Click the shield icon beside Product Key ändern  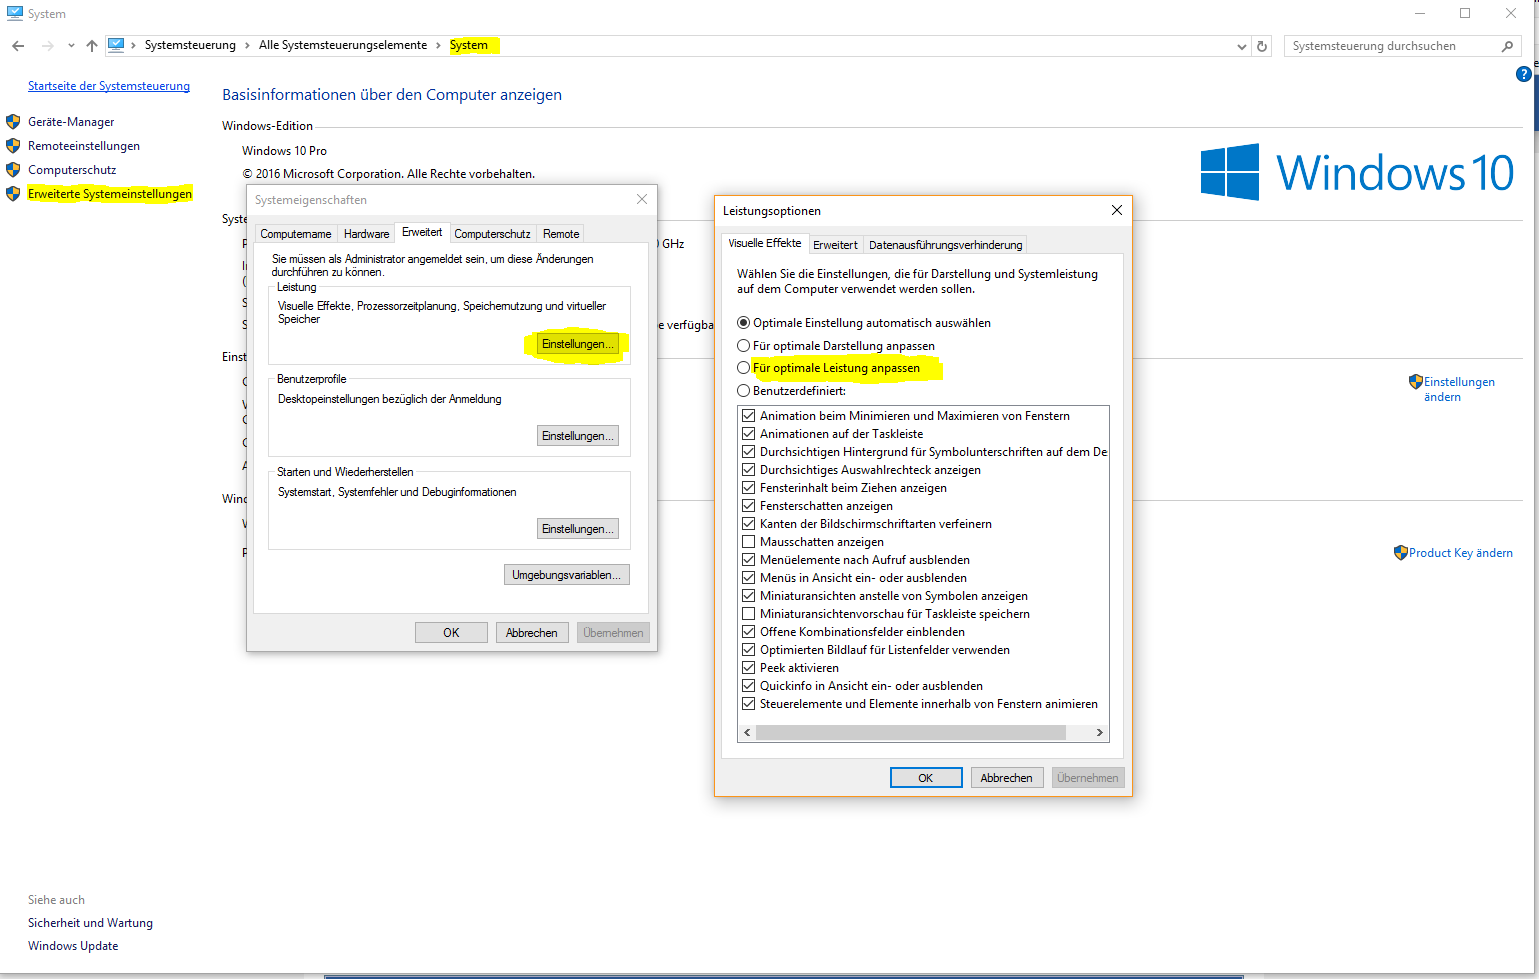(1400, 553)
